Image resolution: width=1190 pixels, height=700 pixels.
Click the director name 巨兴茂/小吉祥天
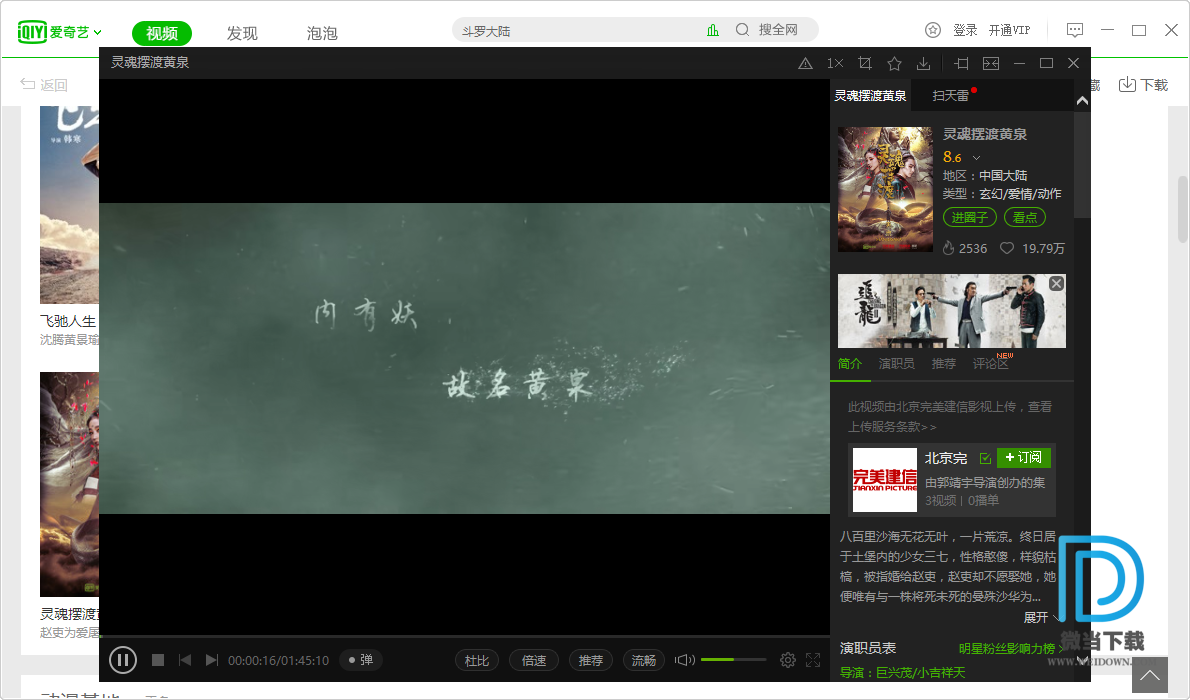click(x=921, y=673)
